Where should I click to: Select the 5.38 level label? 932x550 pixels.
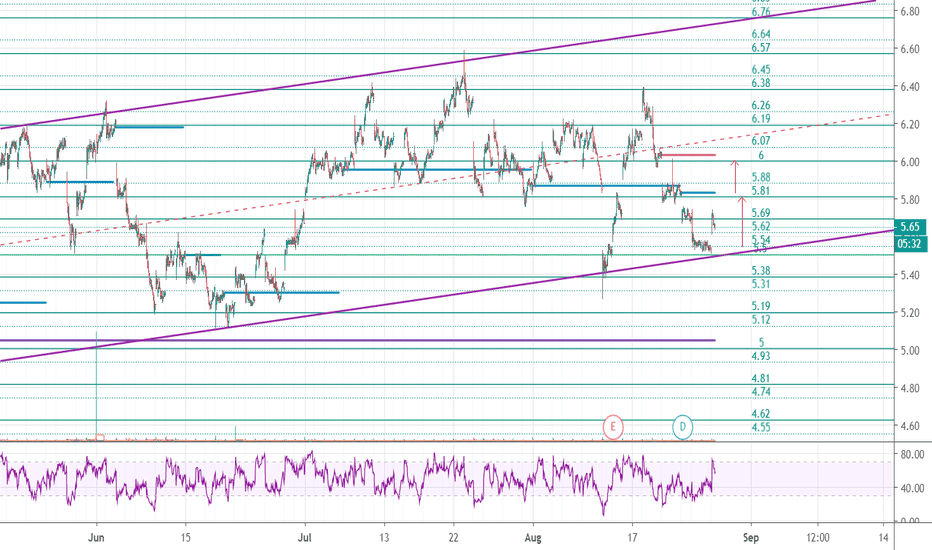[761, 271]
